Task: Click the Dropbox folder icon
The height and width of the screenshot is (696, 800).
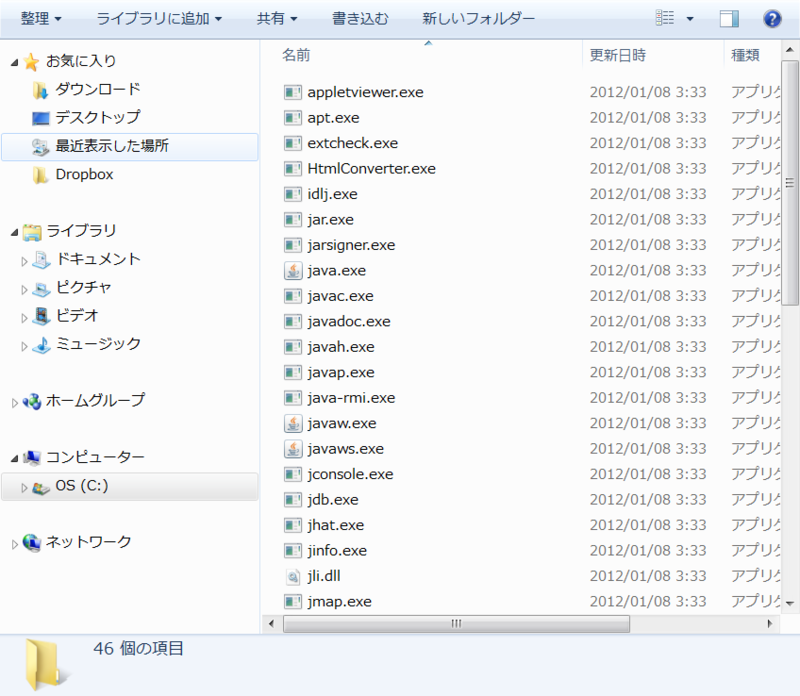Action: (40, 175)
